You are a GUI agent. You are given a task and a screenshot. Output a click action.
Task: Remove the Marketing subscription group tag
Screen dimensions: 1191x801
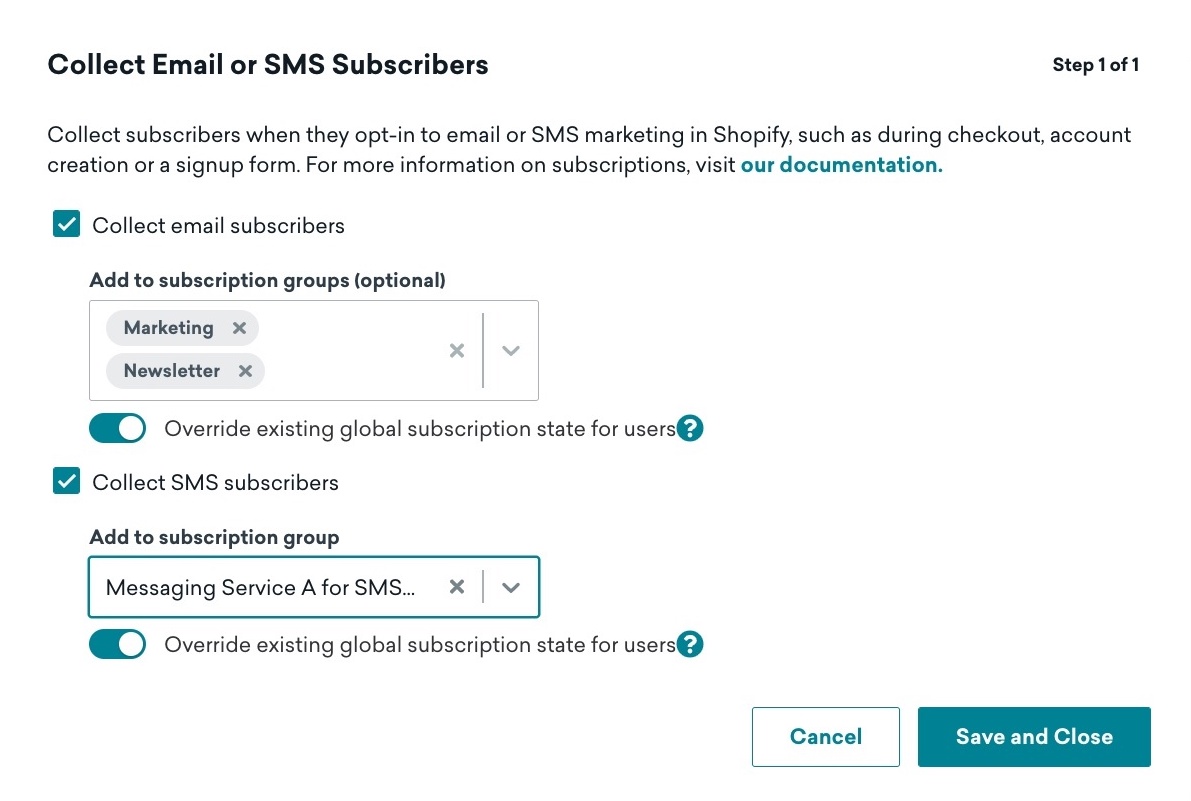239,328
